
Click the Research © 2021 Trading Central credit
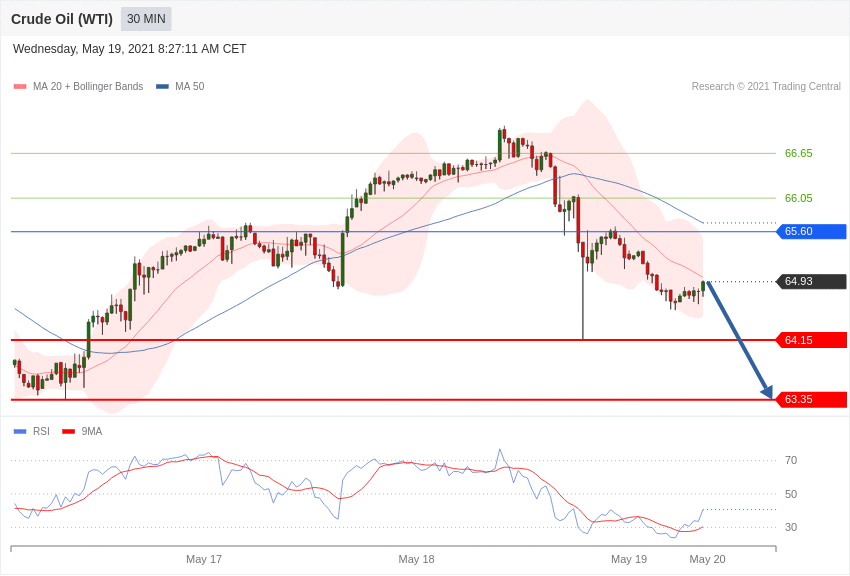point(766,86)
